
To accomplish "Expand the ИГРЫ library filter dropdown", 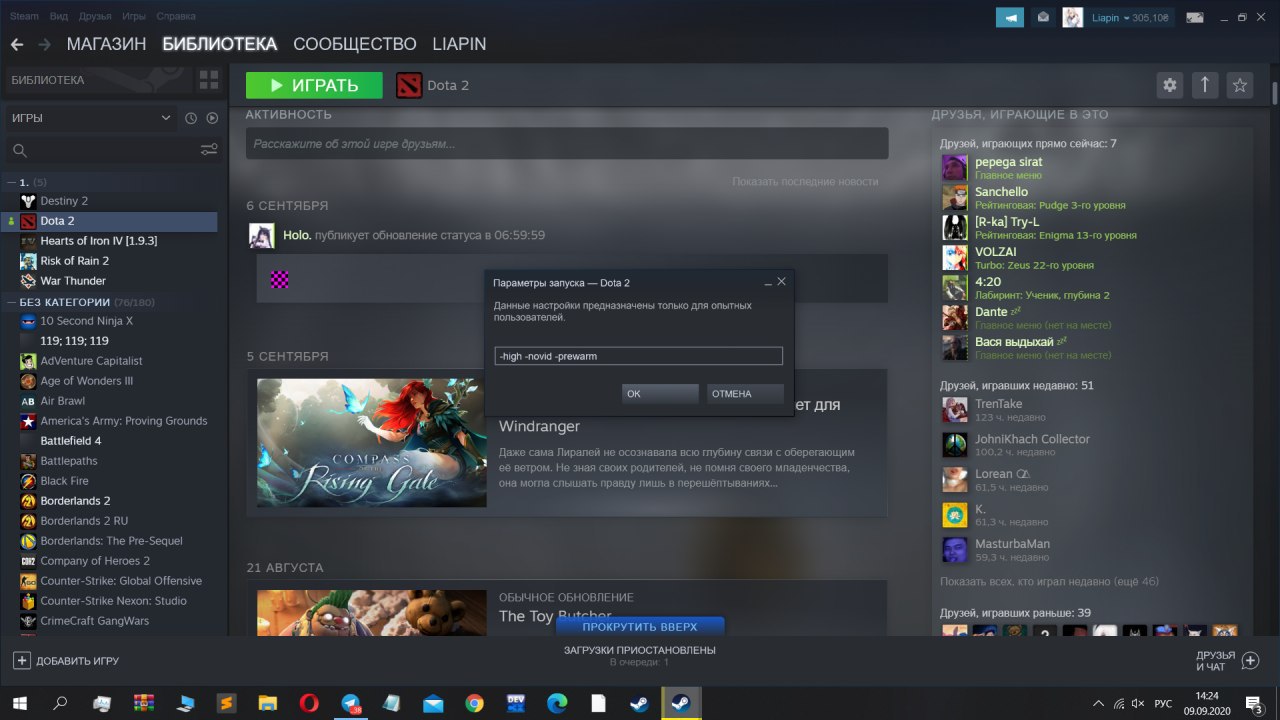I will click(91, 118).
